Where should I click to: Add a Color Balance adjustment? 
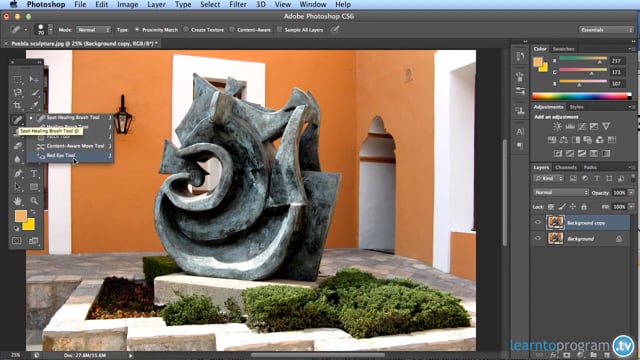click(x=564, y=140)
